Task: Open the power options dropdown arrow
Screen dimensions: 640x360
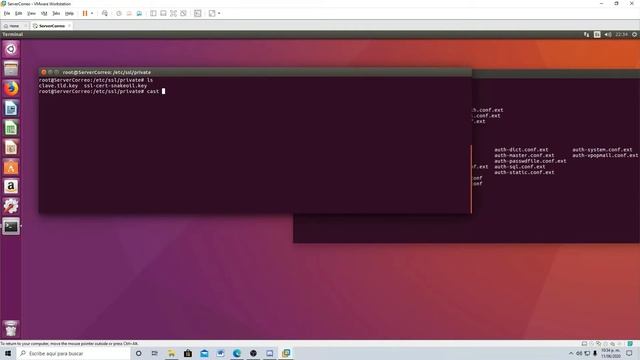Action: tap(92, 13)
